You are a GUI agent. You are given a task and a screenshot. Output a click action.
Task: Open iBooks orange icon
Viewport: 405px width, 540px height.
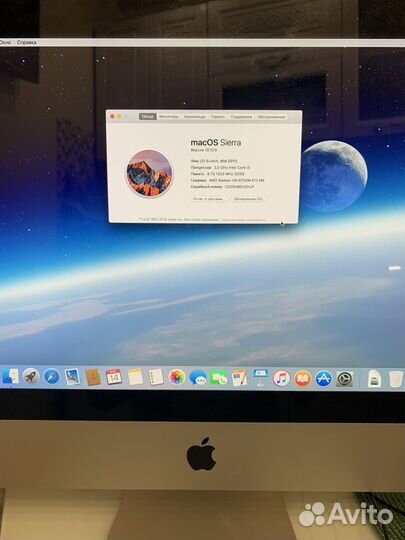tap(303, 378)
